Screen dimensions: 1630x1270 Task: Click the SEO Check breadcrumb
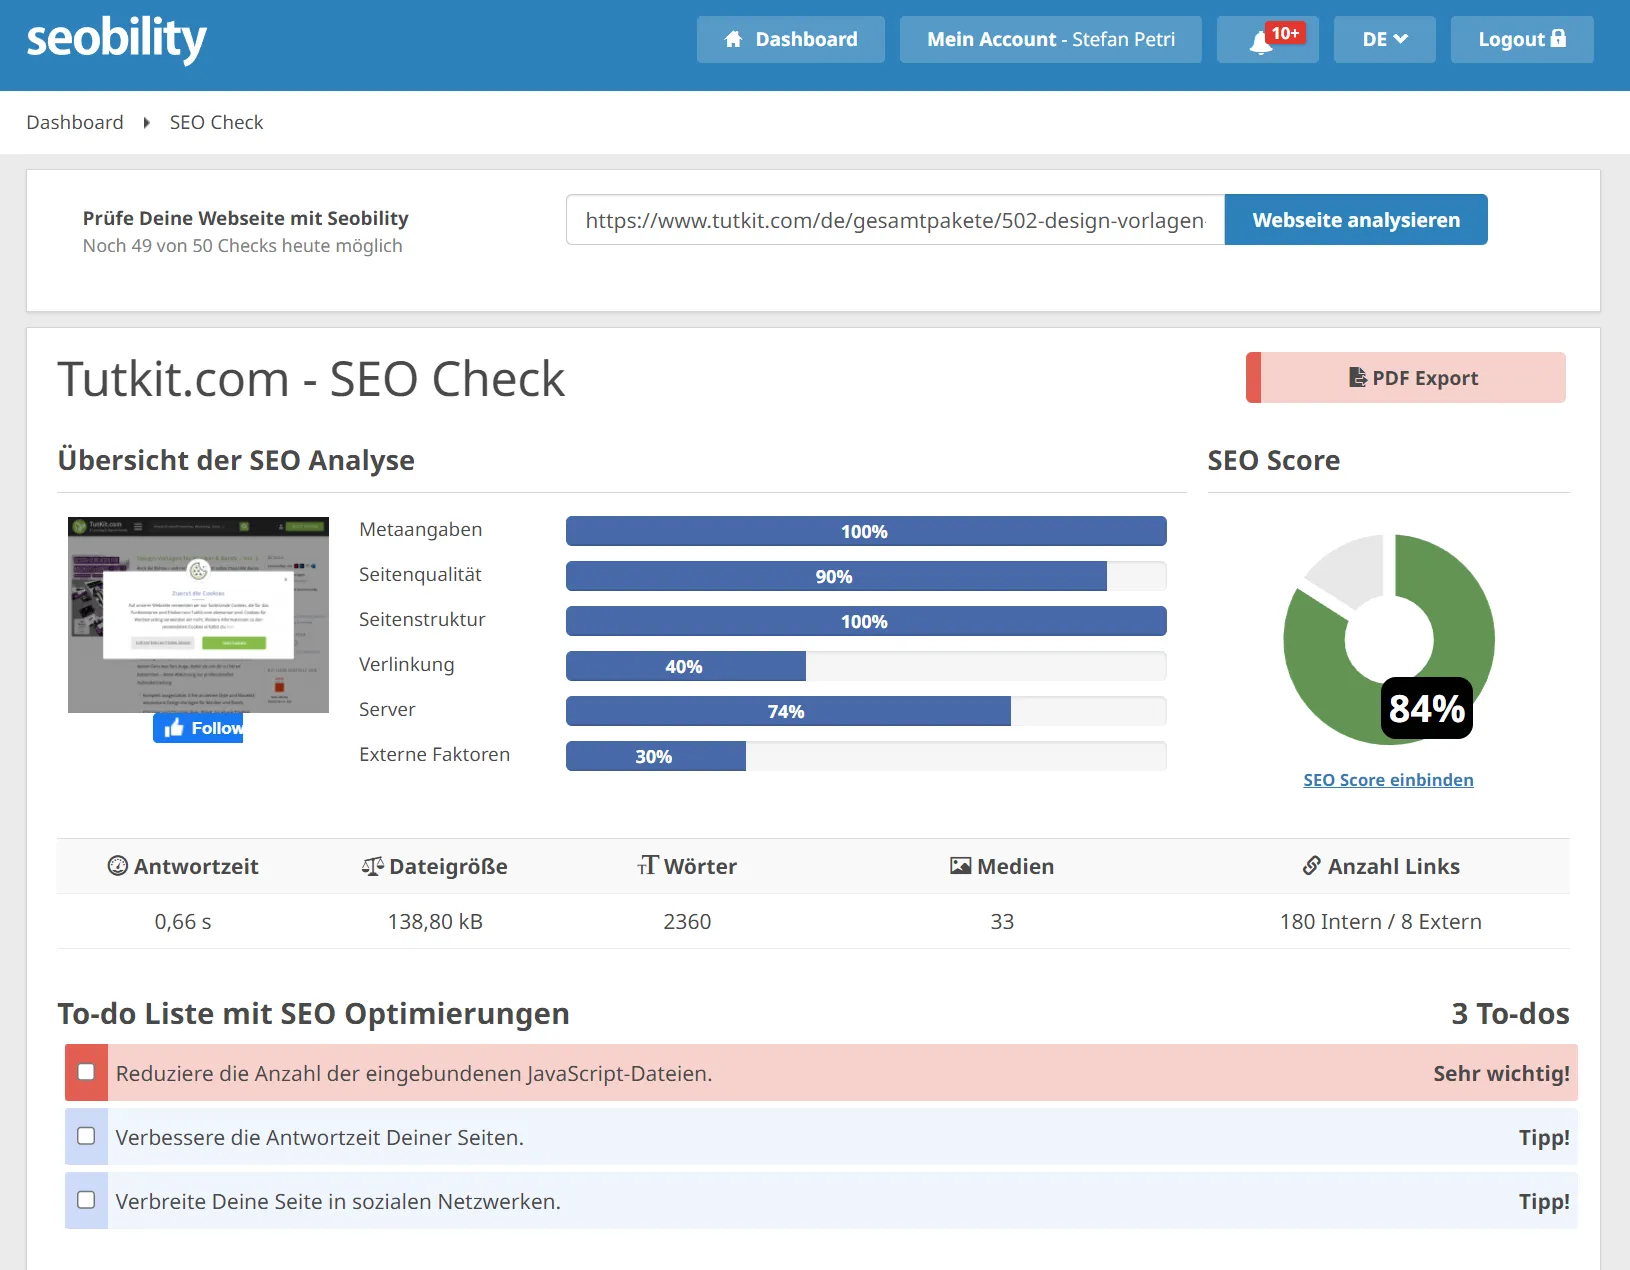(216, 122)
